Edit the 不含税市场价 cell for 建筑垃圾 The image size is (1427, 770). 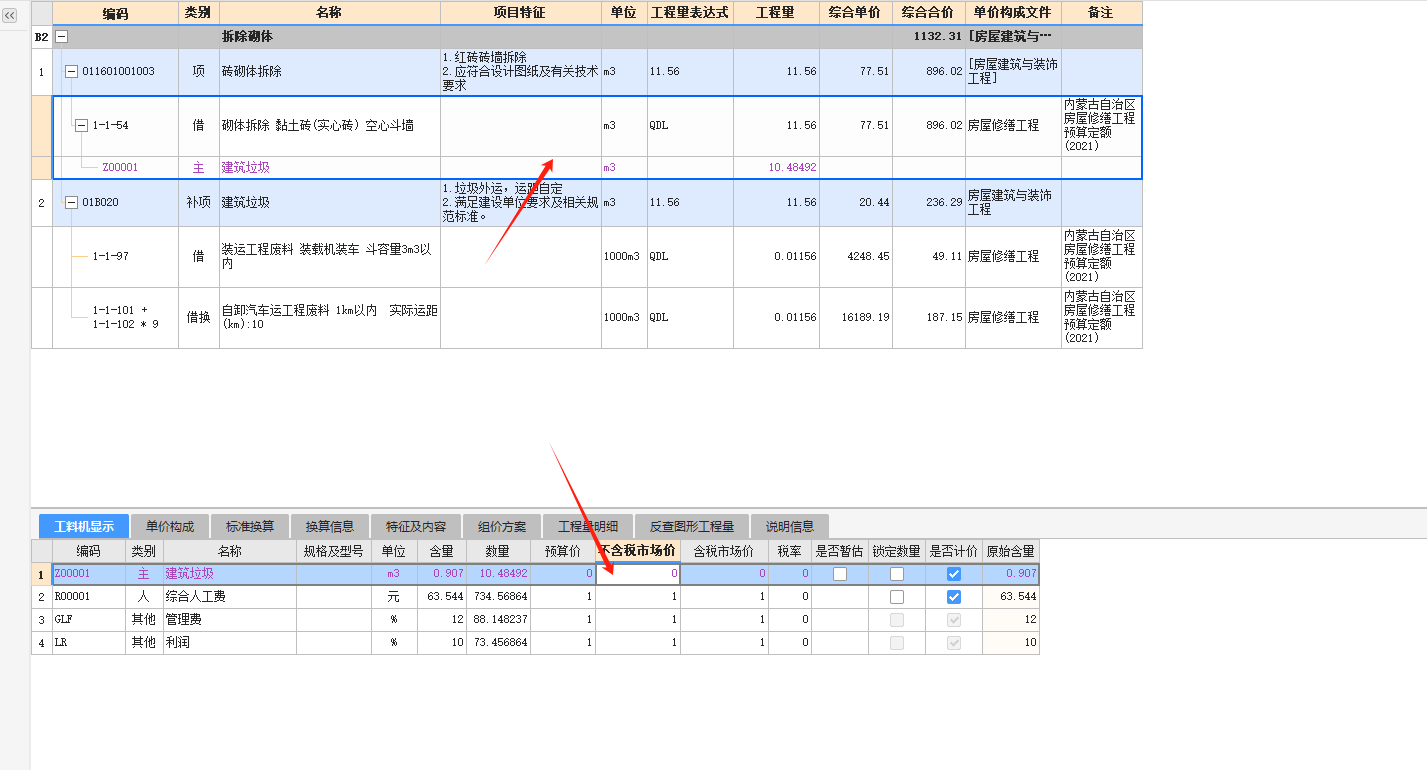[638, 574]
